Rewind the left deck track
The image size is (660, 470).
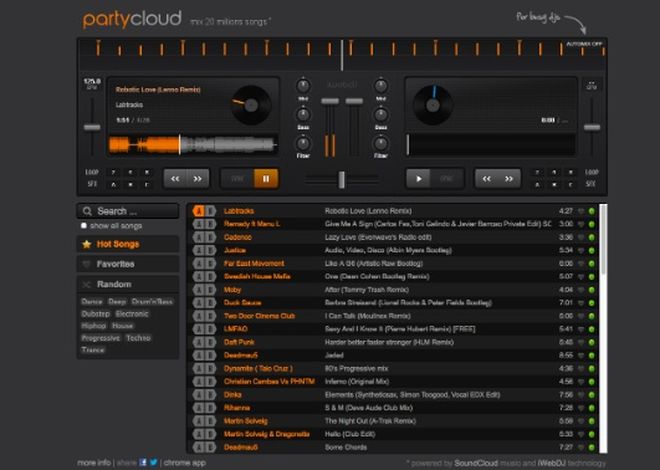[175, 179]
